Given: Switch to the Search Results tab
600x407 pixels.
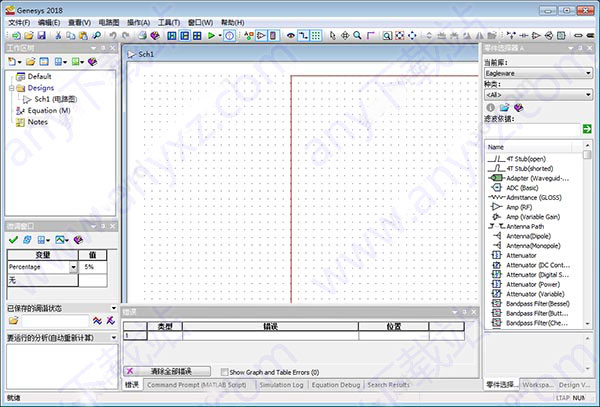Looking at the screenshot, I should click(x=388, y=385).
